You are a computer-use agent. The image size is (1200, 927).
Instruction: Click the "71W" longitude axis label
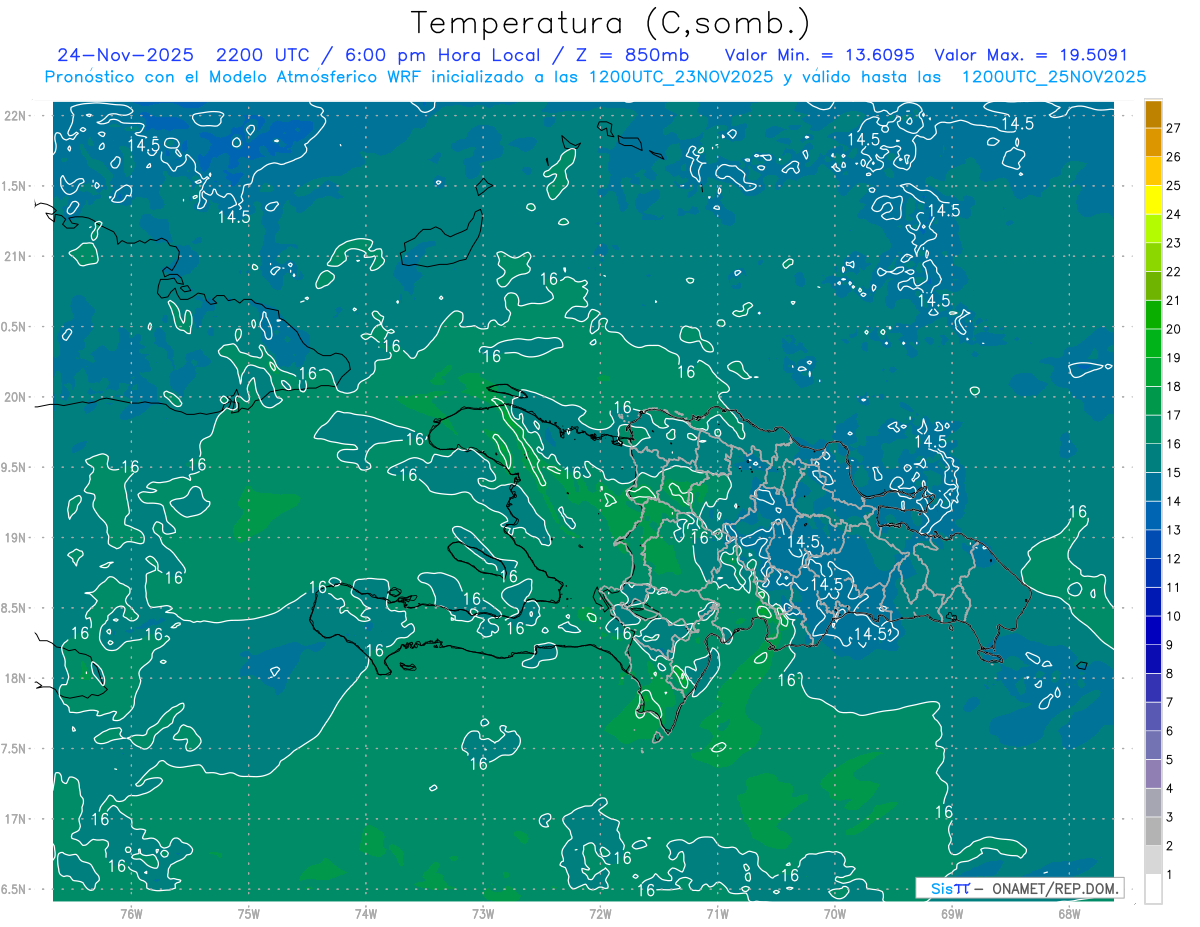point(717,913)
